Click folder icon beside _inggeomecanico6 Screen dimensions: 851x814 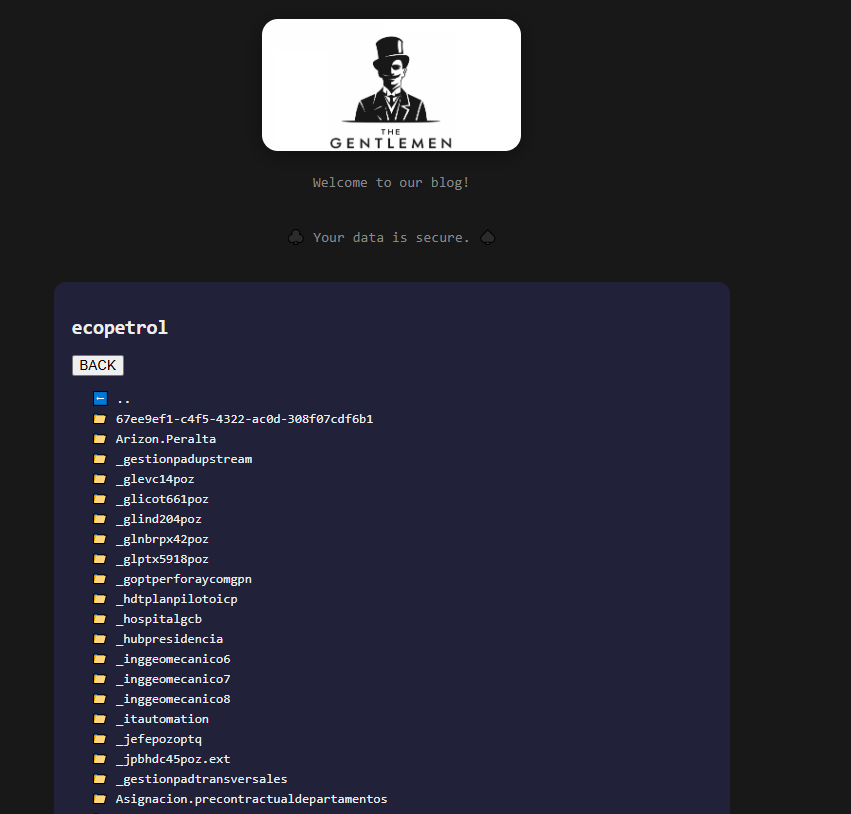[100, 659]
